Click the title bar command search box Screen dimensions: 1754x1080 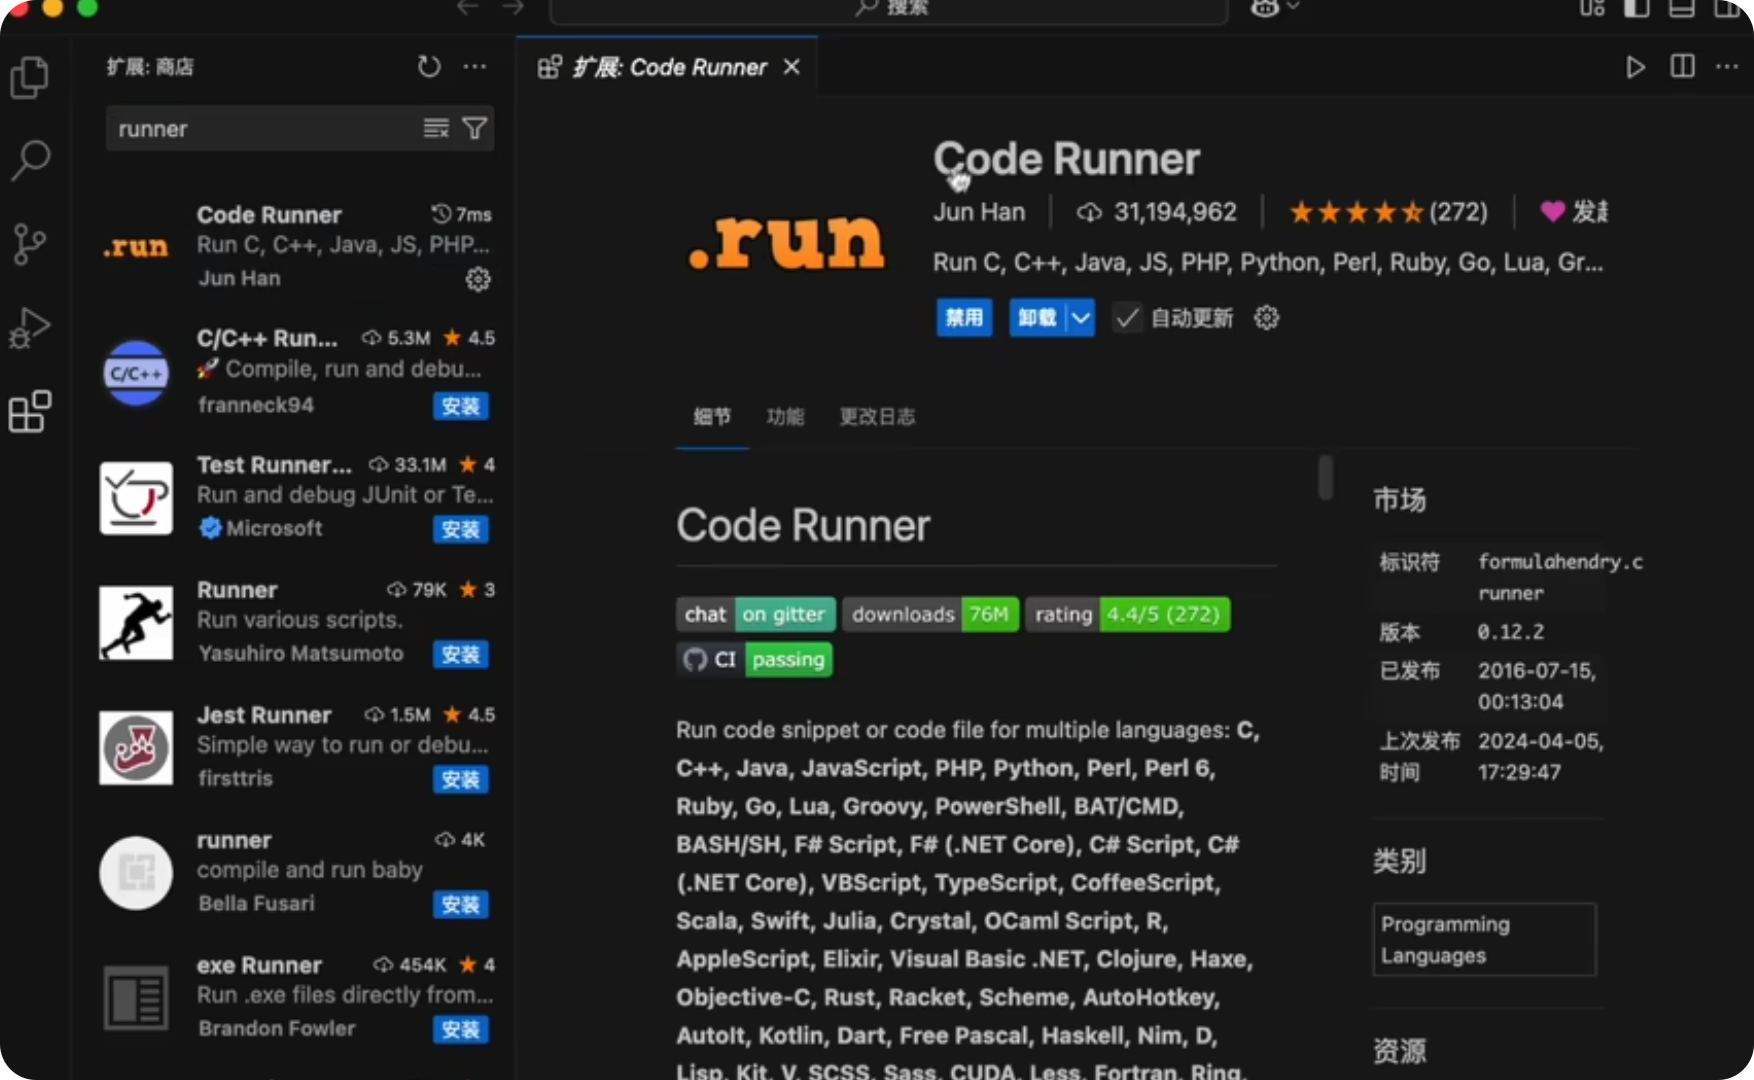[889, 9]
